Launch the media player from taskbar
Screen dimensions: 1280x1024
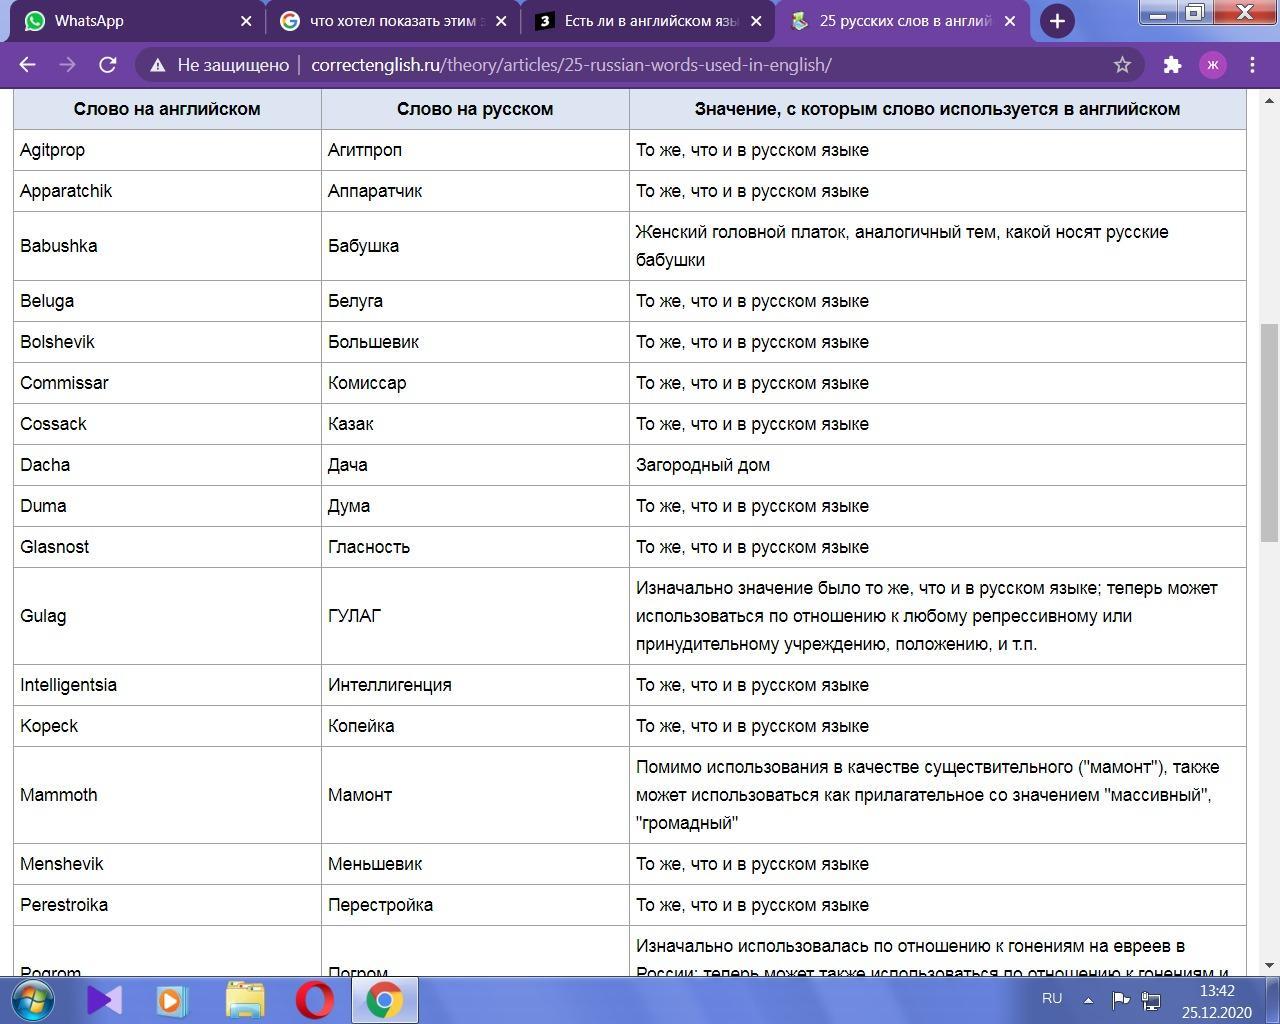[x=170, y=1000]
